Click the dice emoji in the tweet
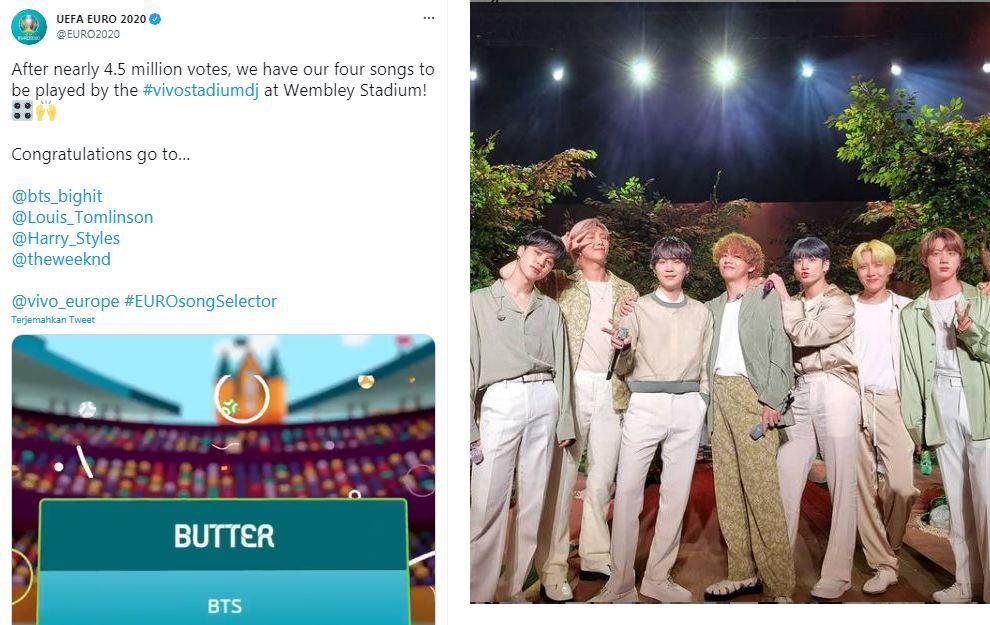Viewport: 990px width, 625px height. tap(22, 112)
